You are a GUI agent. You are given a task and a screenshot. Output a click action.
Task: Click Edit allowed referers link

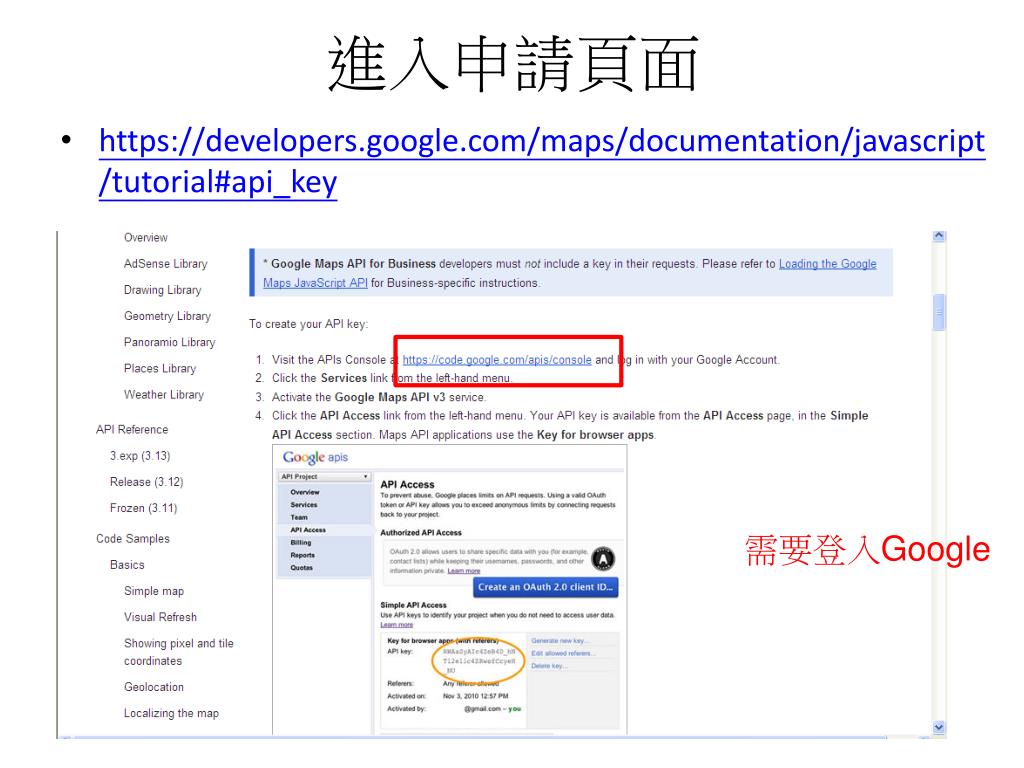[x=563, y=653]
